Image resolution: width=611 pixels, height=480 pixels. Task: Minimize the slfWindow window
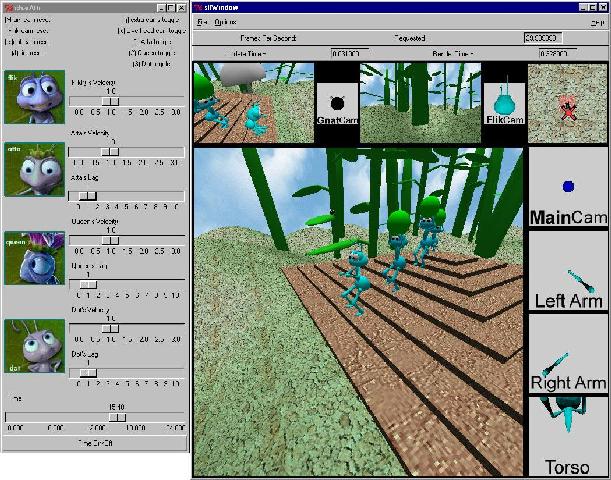(x=583, y=7)
